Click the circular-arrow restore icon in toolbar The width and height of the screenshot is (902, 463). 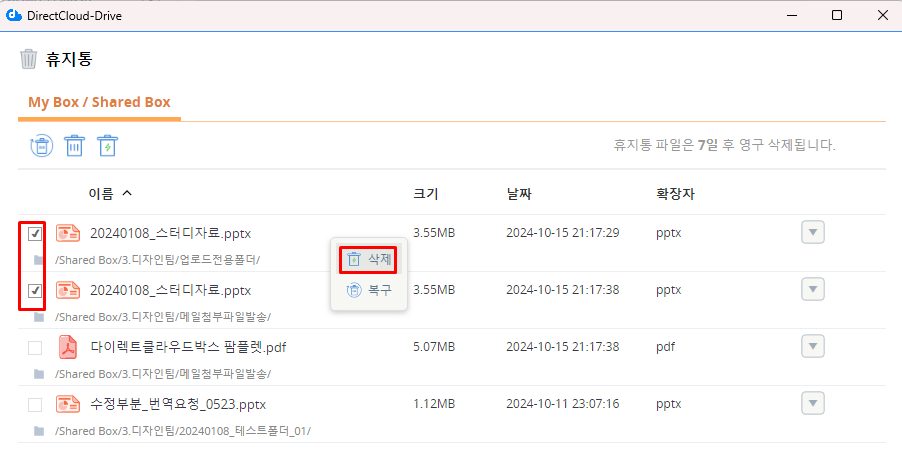point(40,146)
